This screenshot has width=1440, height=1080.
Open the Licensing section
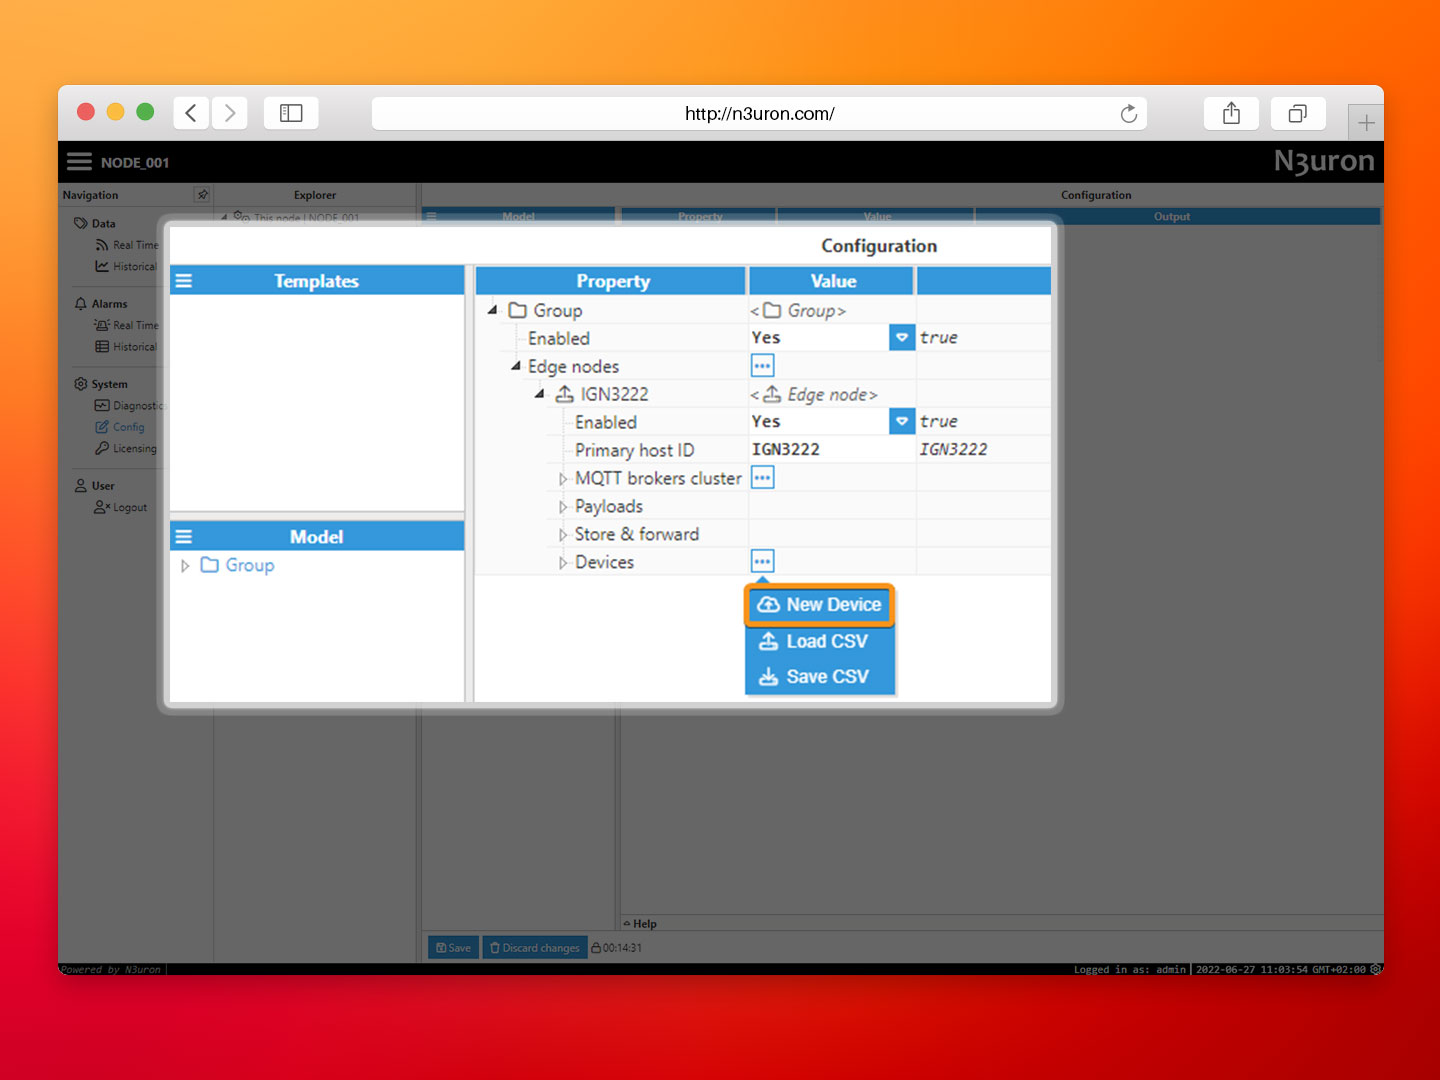click(x=126, y=449)
